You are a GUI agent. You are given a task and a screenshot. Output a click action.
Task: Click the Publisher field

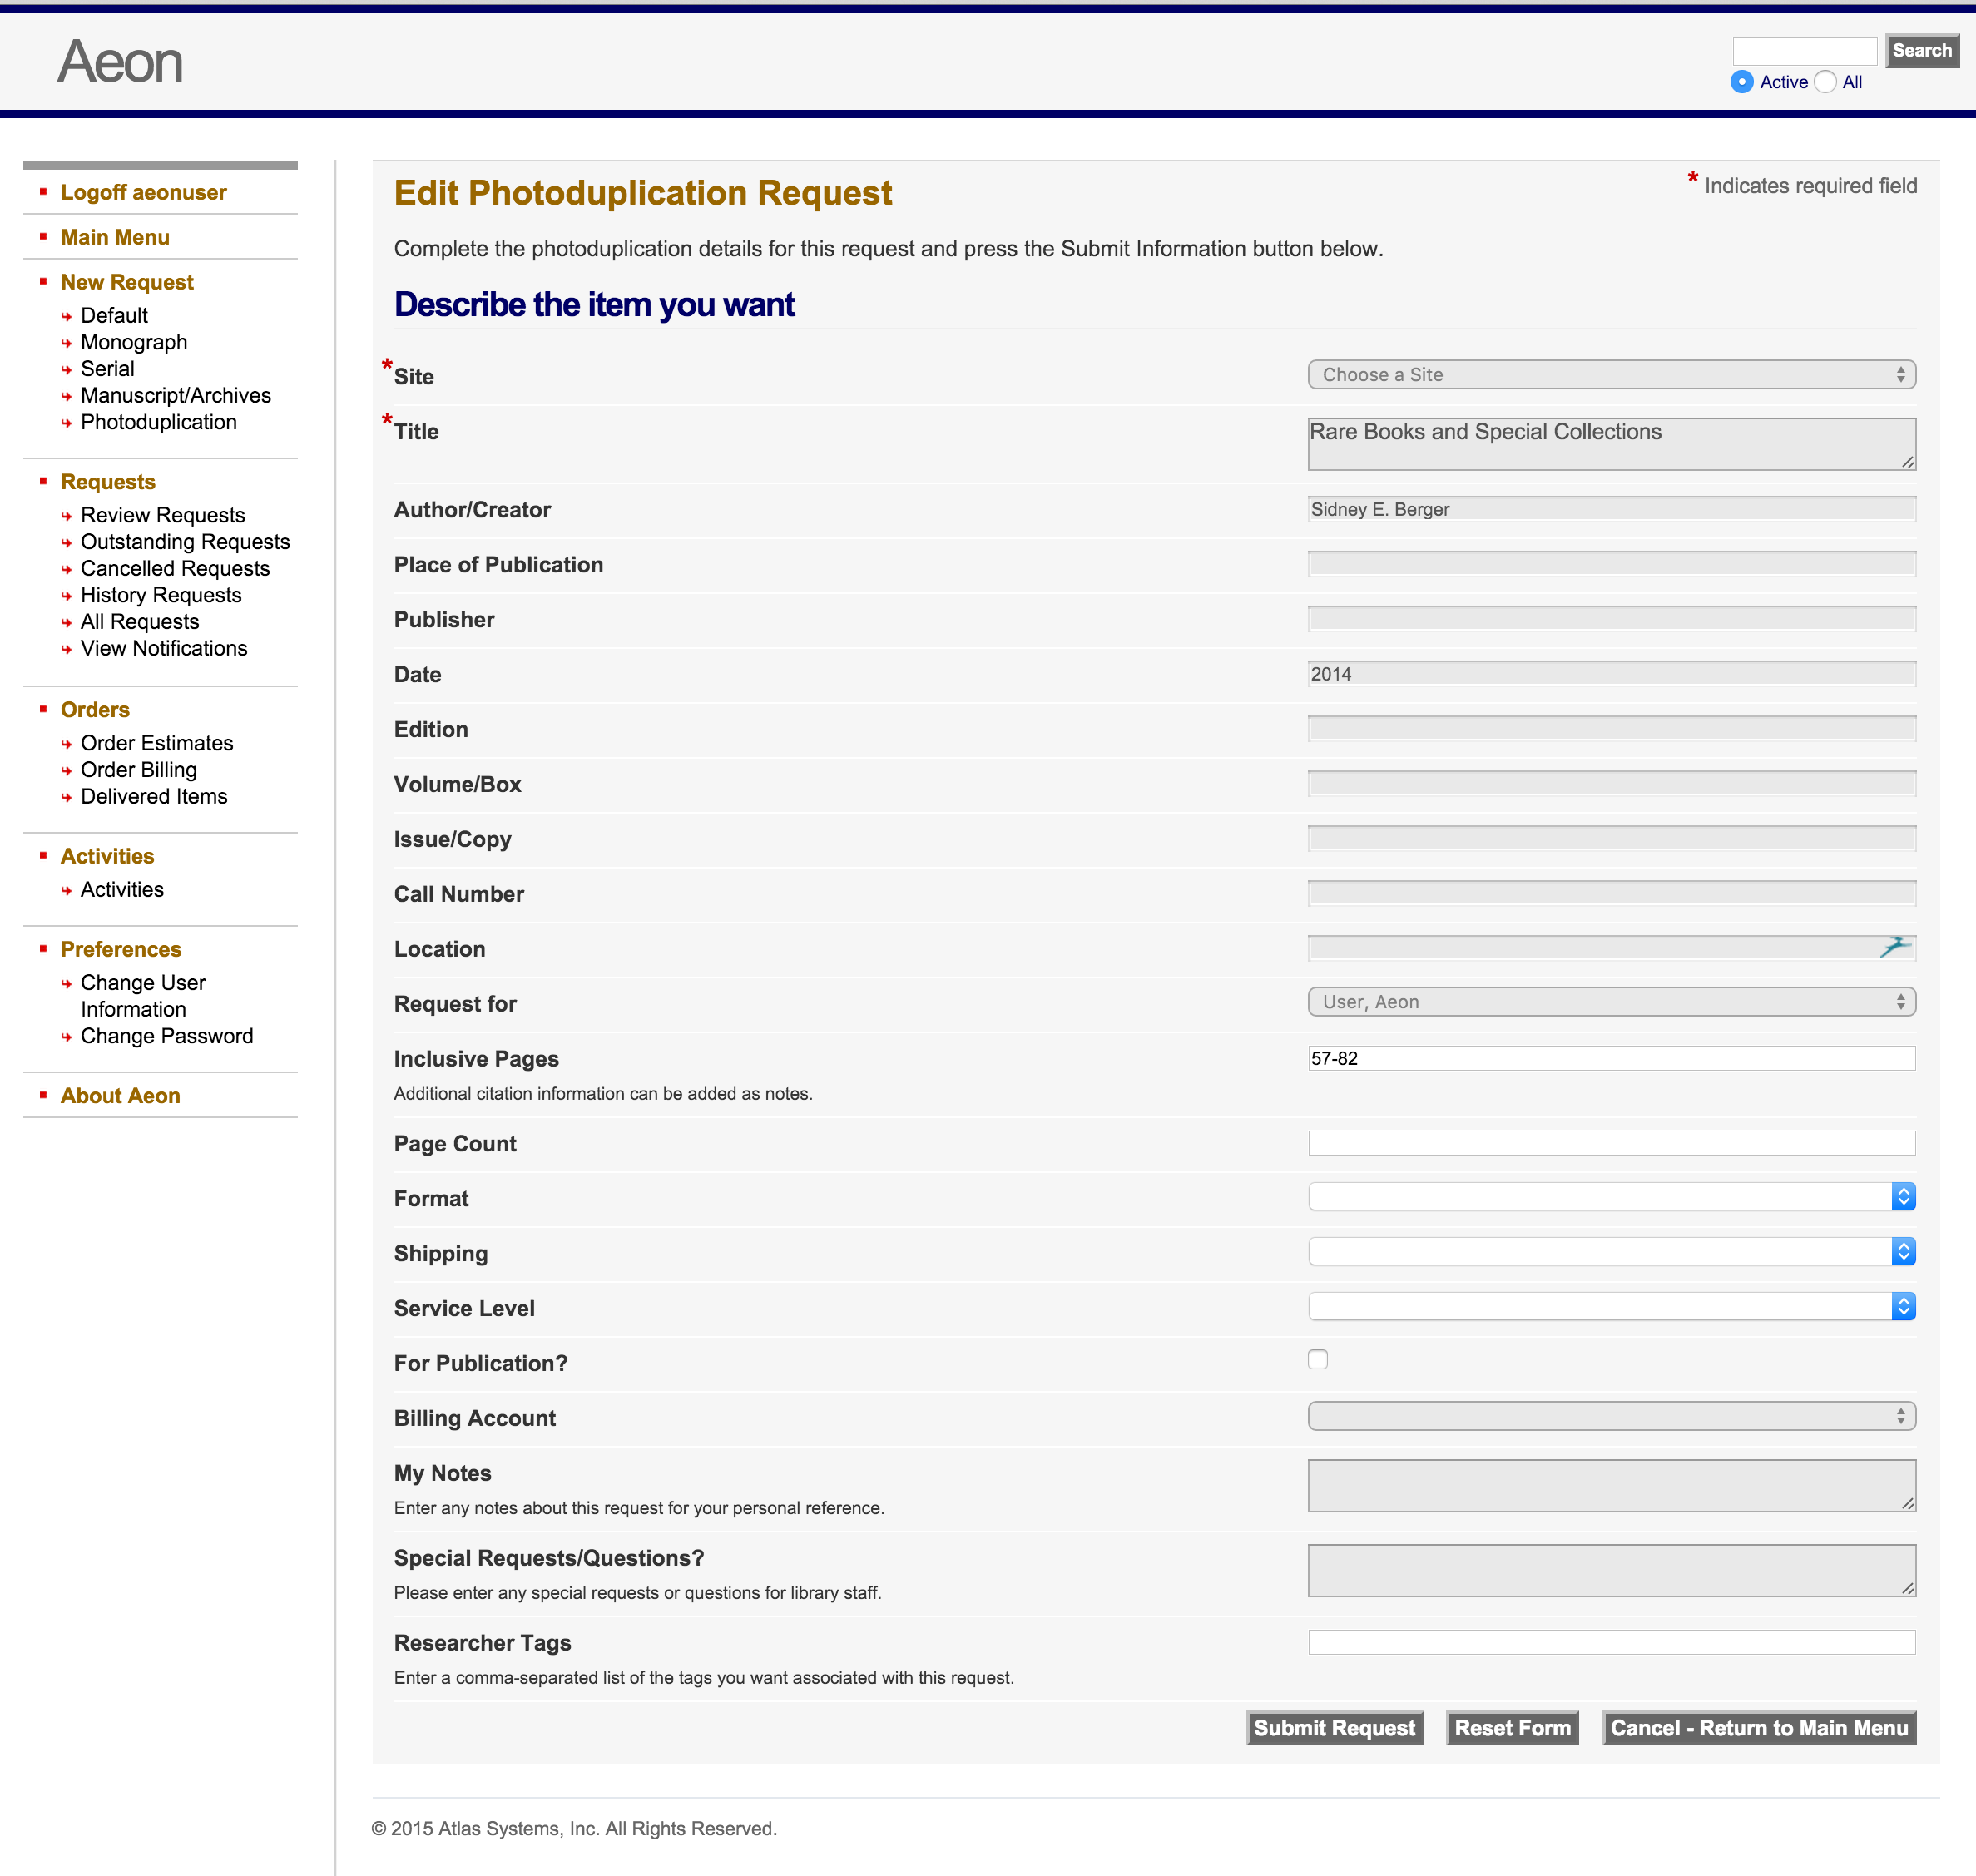pos(1611,619)
